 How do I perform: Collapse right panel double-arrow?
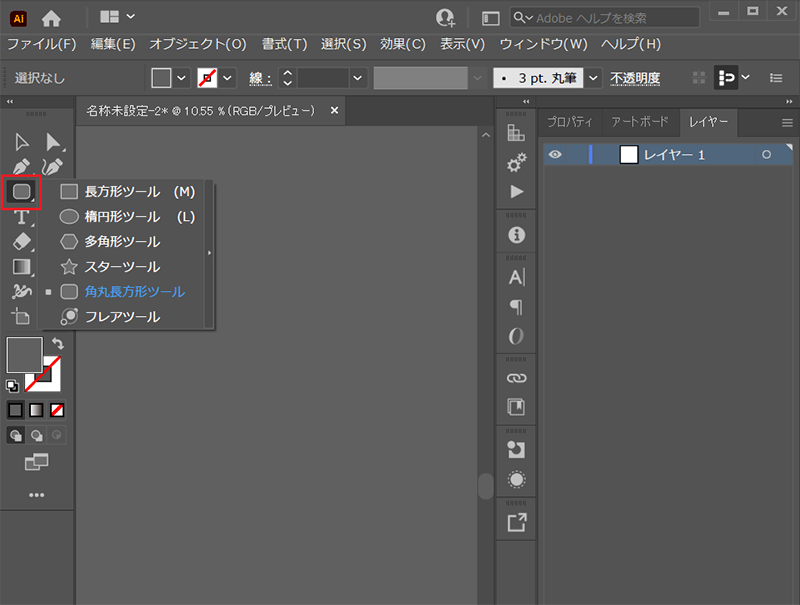[x=789, y=102]
